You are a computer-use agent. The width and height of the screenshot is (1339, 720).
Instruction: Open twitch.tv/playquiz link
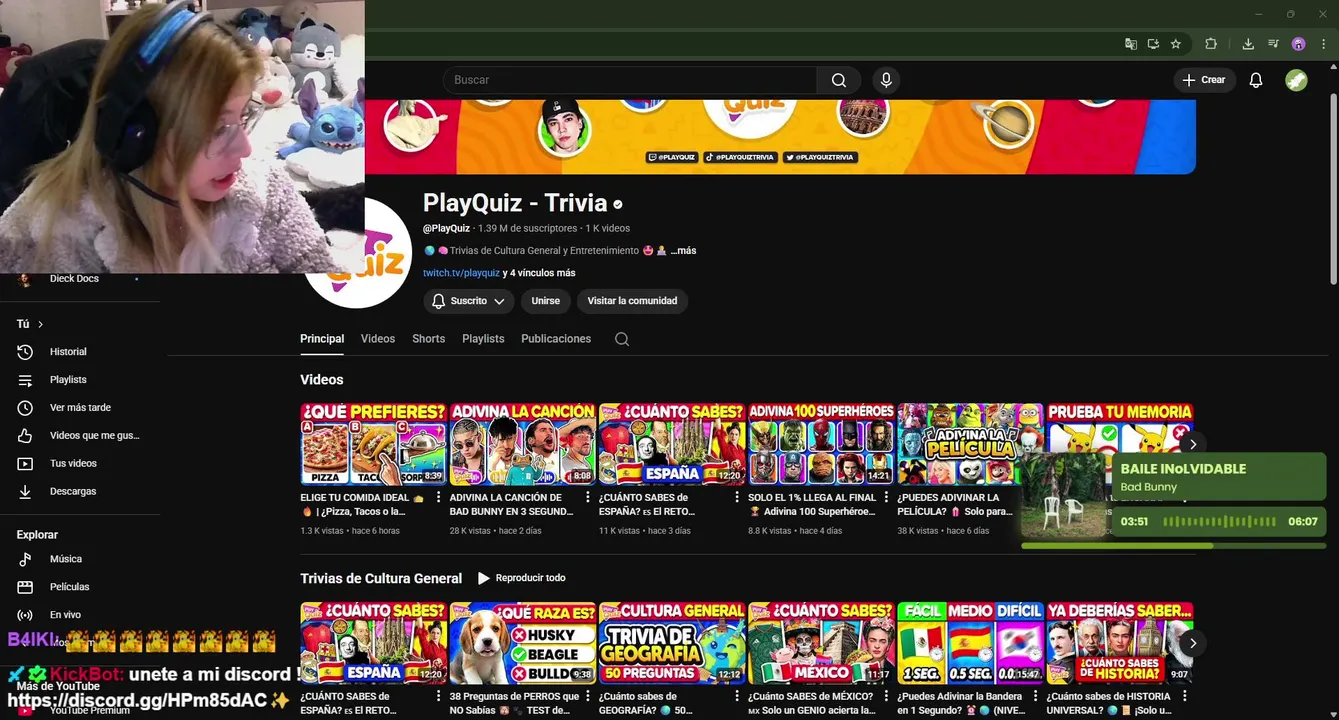click(461, 273)
